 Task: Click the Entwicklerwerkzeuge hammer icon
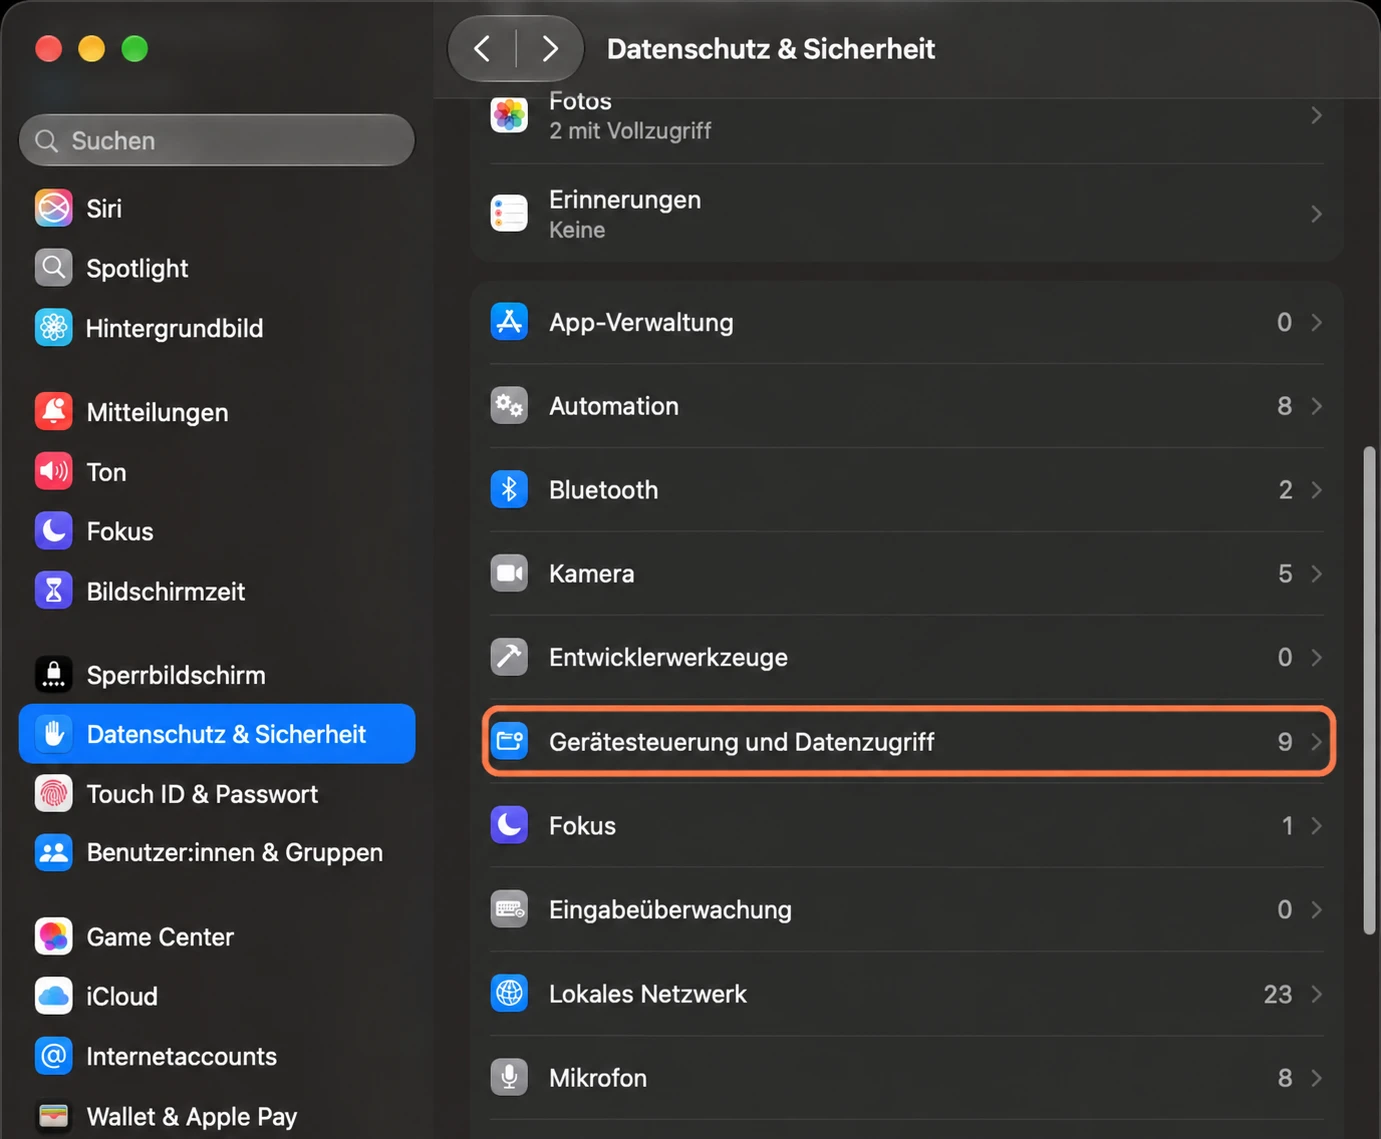point(509,657)
